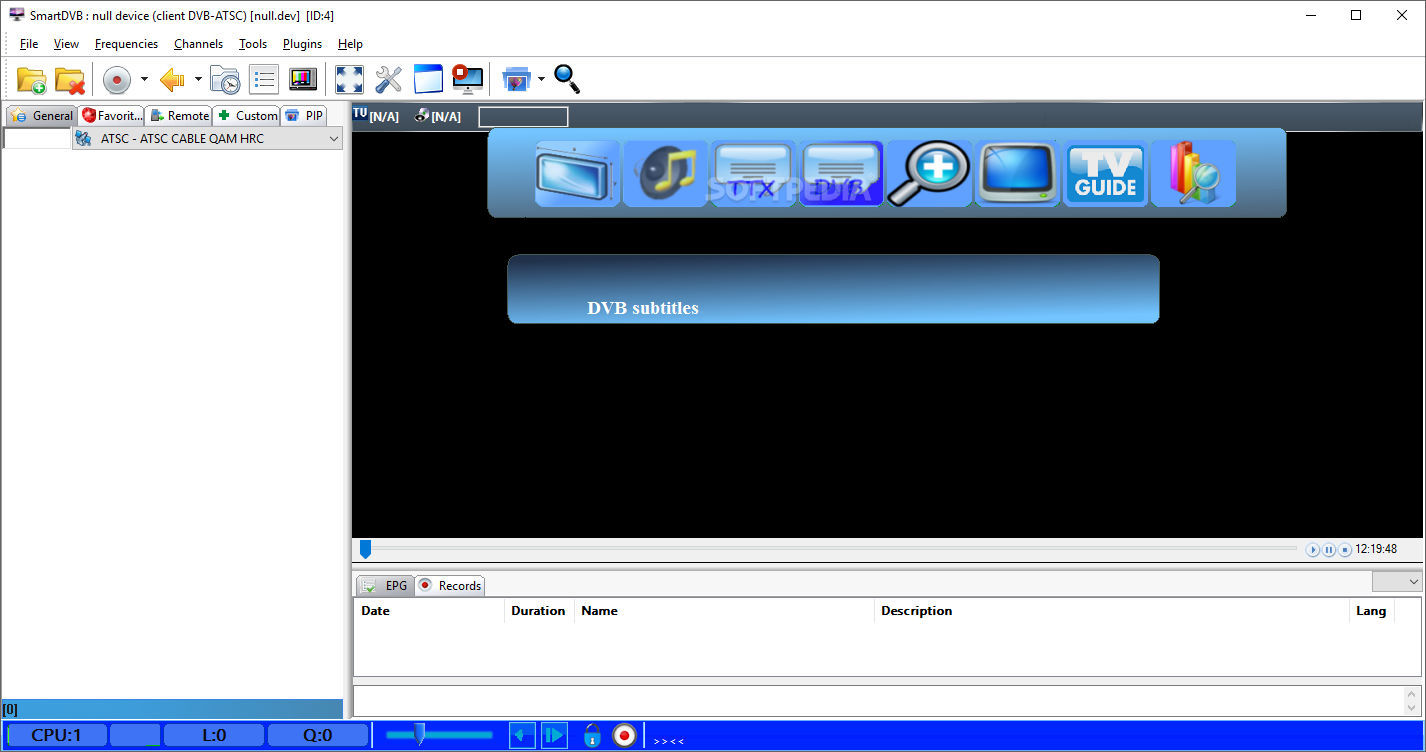The height and width of the screenshot is (752, 1426).
Task: Sort EPG by the Date column header
Action: pos(429,611)
